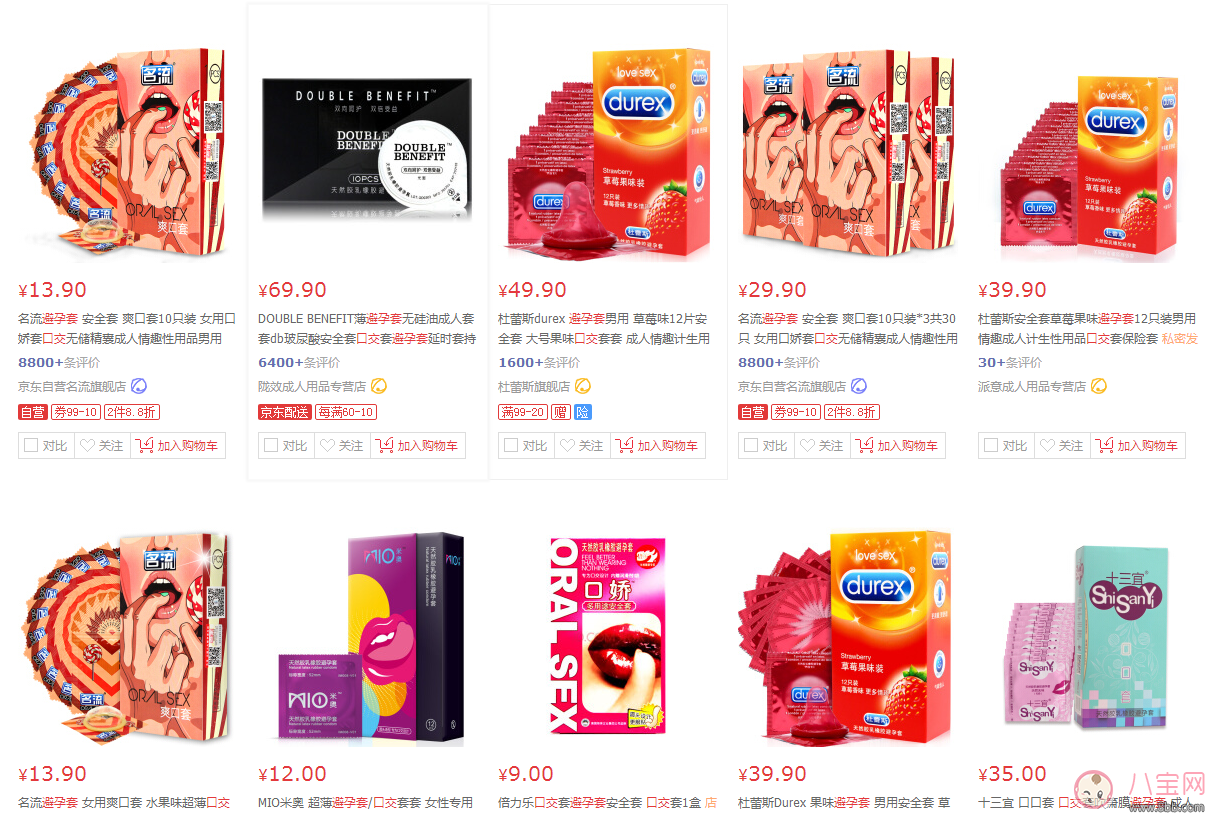
Task: Click the 每满60-10 promotion tag
Action: point(345,412)
